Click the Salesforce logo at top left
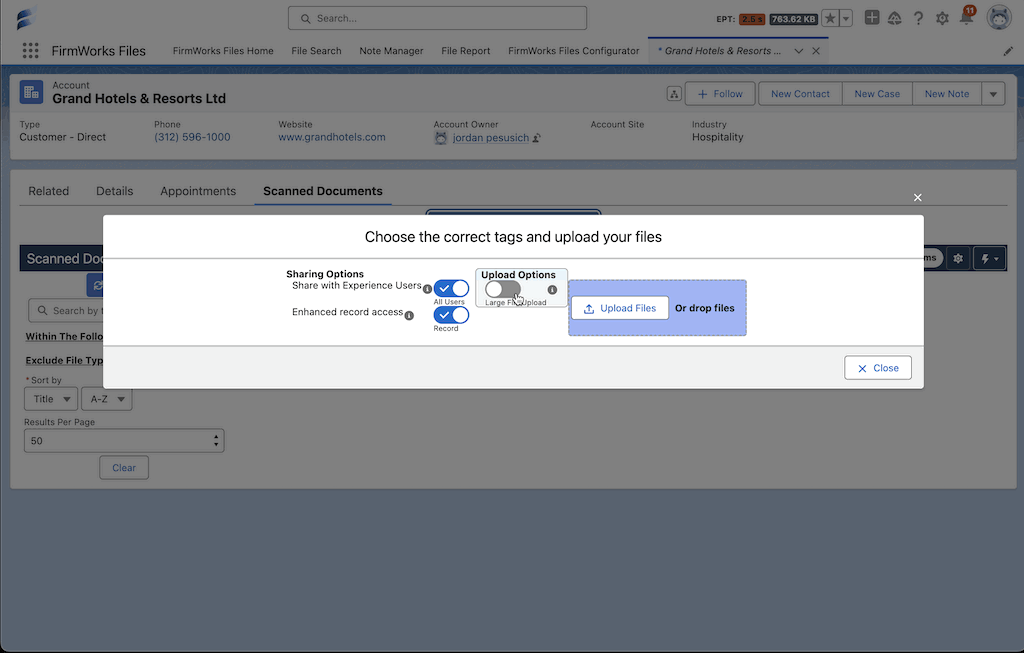1024x653 pixels. [x=26, y=18]
